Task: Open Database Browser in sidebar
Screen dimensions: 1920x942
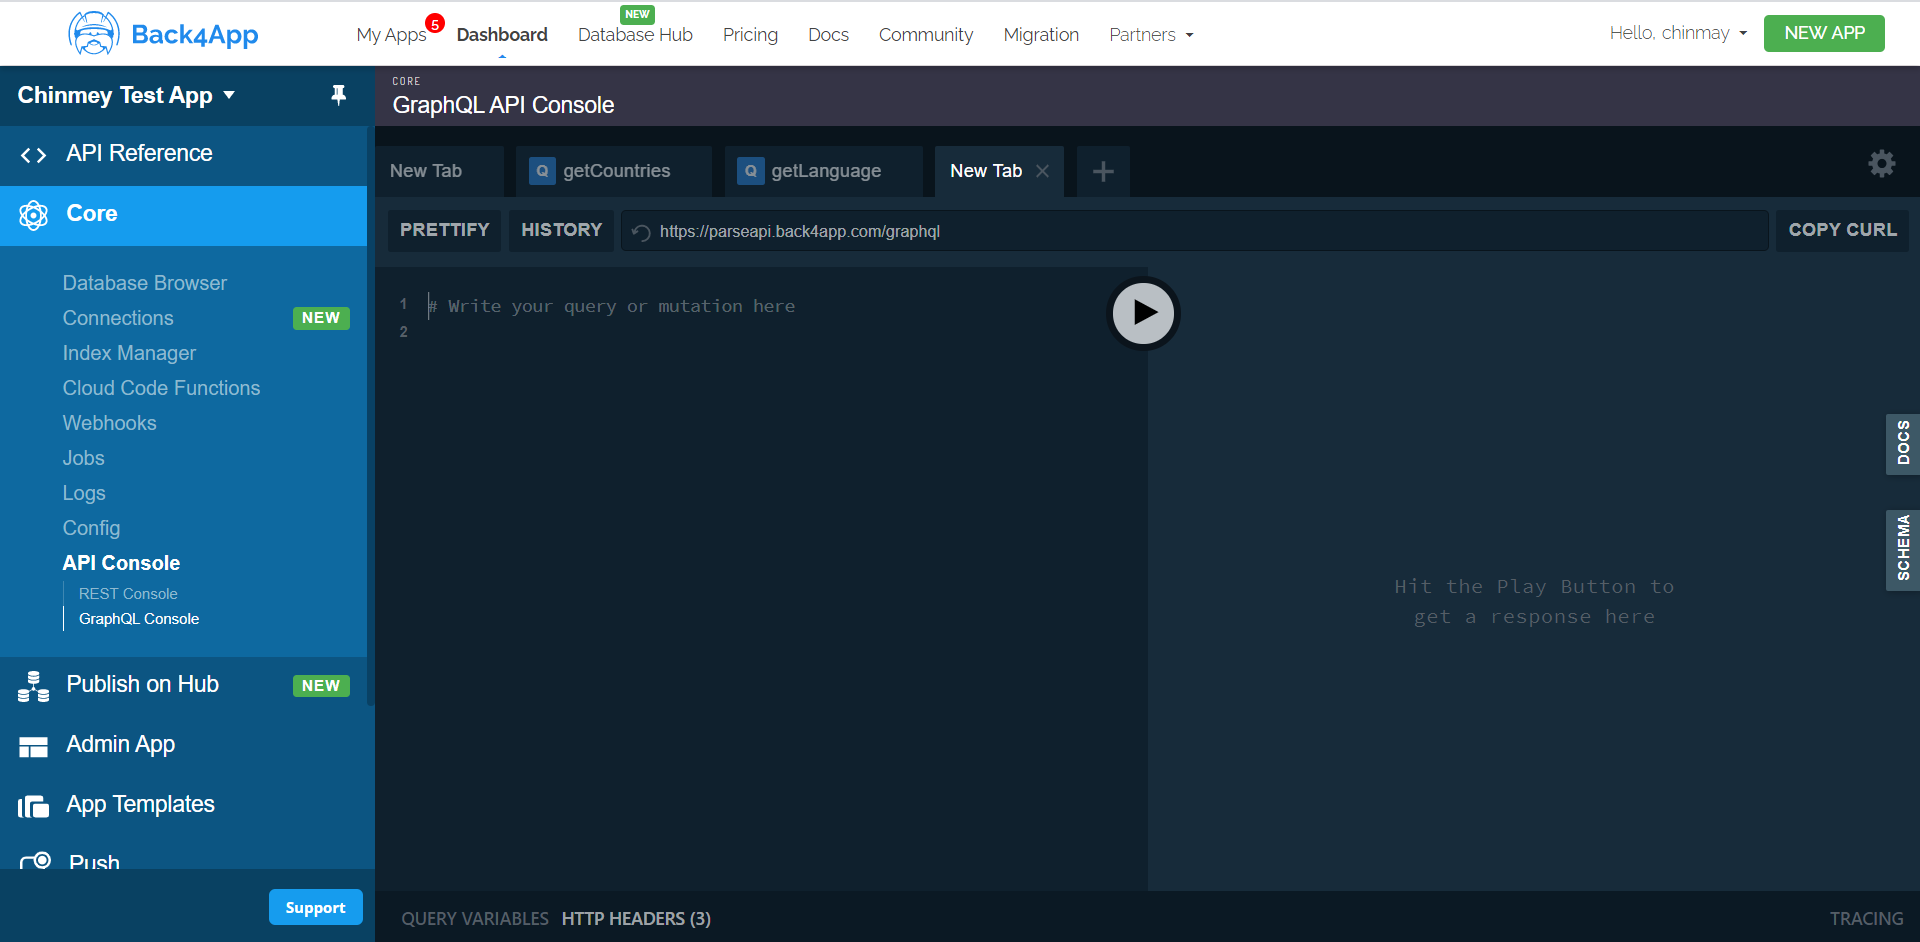Action: [x=145, y=283]
